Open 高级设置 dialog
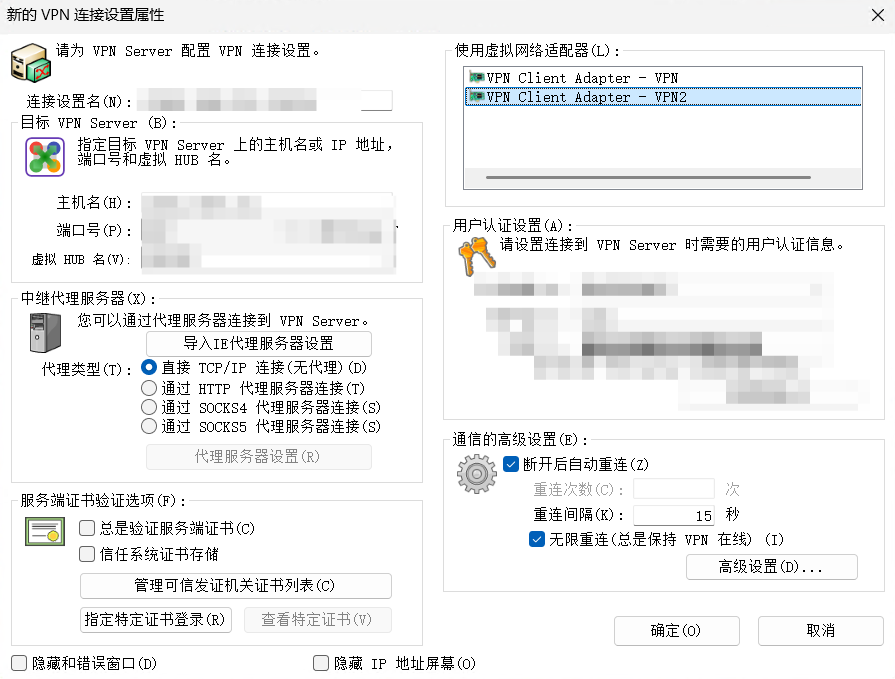 point(771,566)
